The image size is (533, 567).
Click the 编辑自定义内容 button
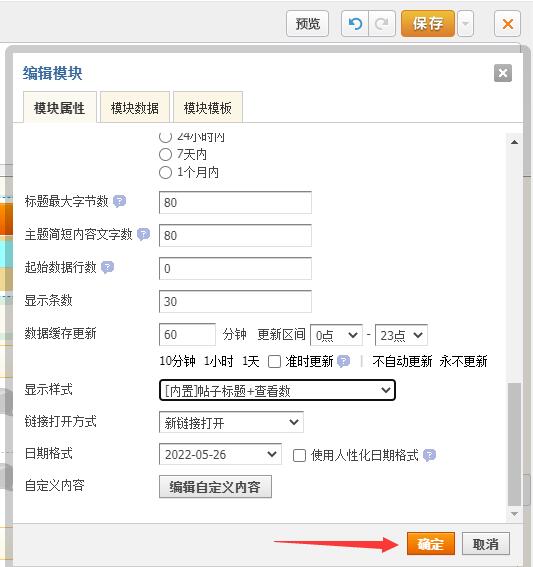pyautogui.click(x=215, y=487)
